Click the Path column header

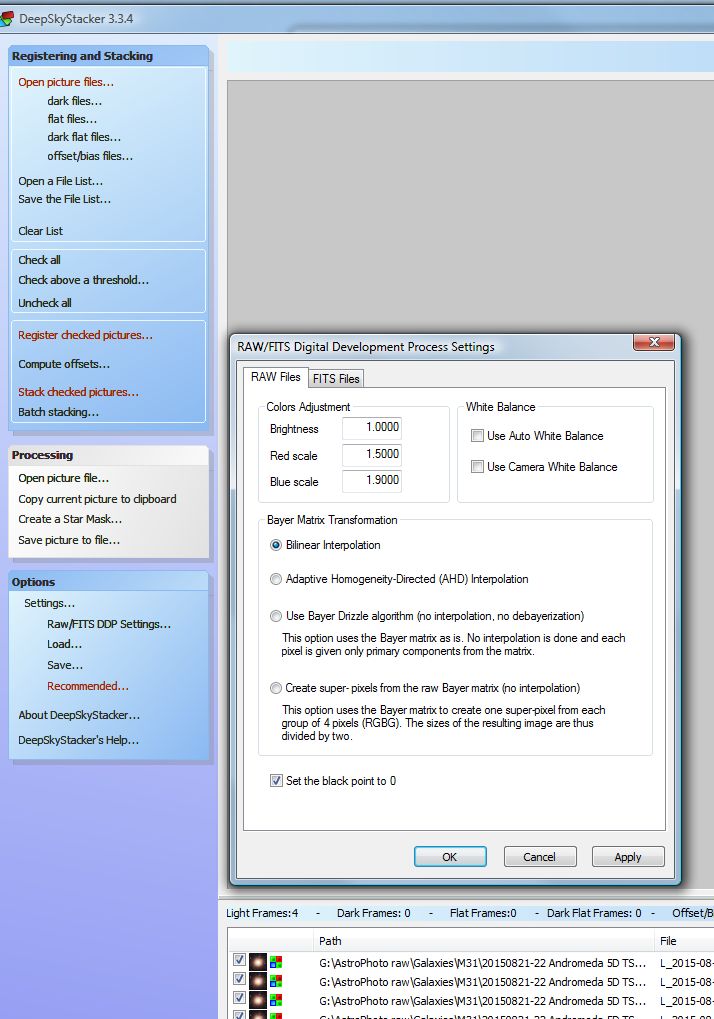click(483, 940)
